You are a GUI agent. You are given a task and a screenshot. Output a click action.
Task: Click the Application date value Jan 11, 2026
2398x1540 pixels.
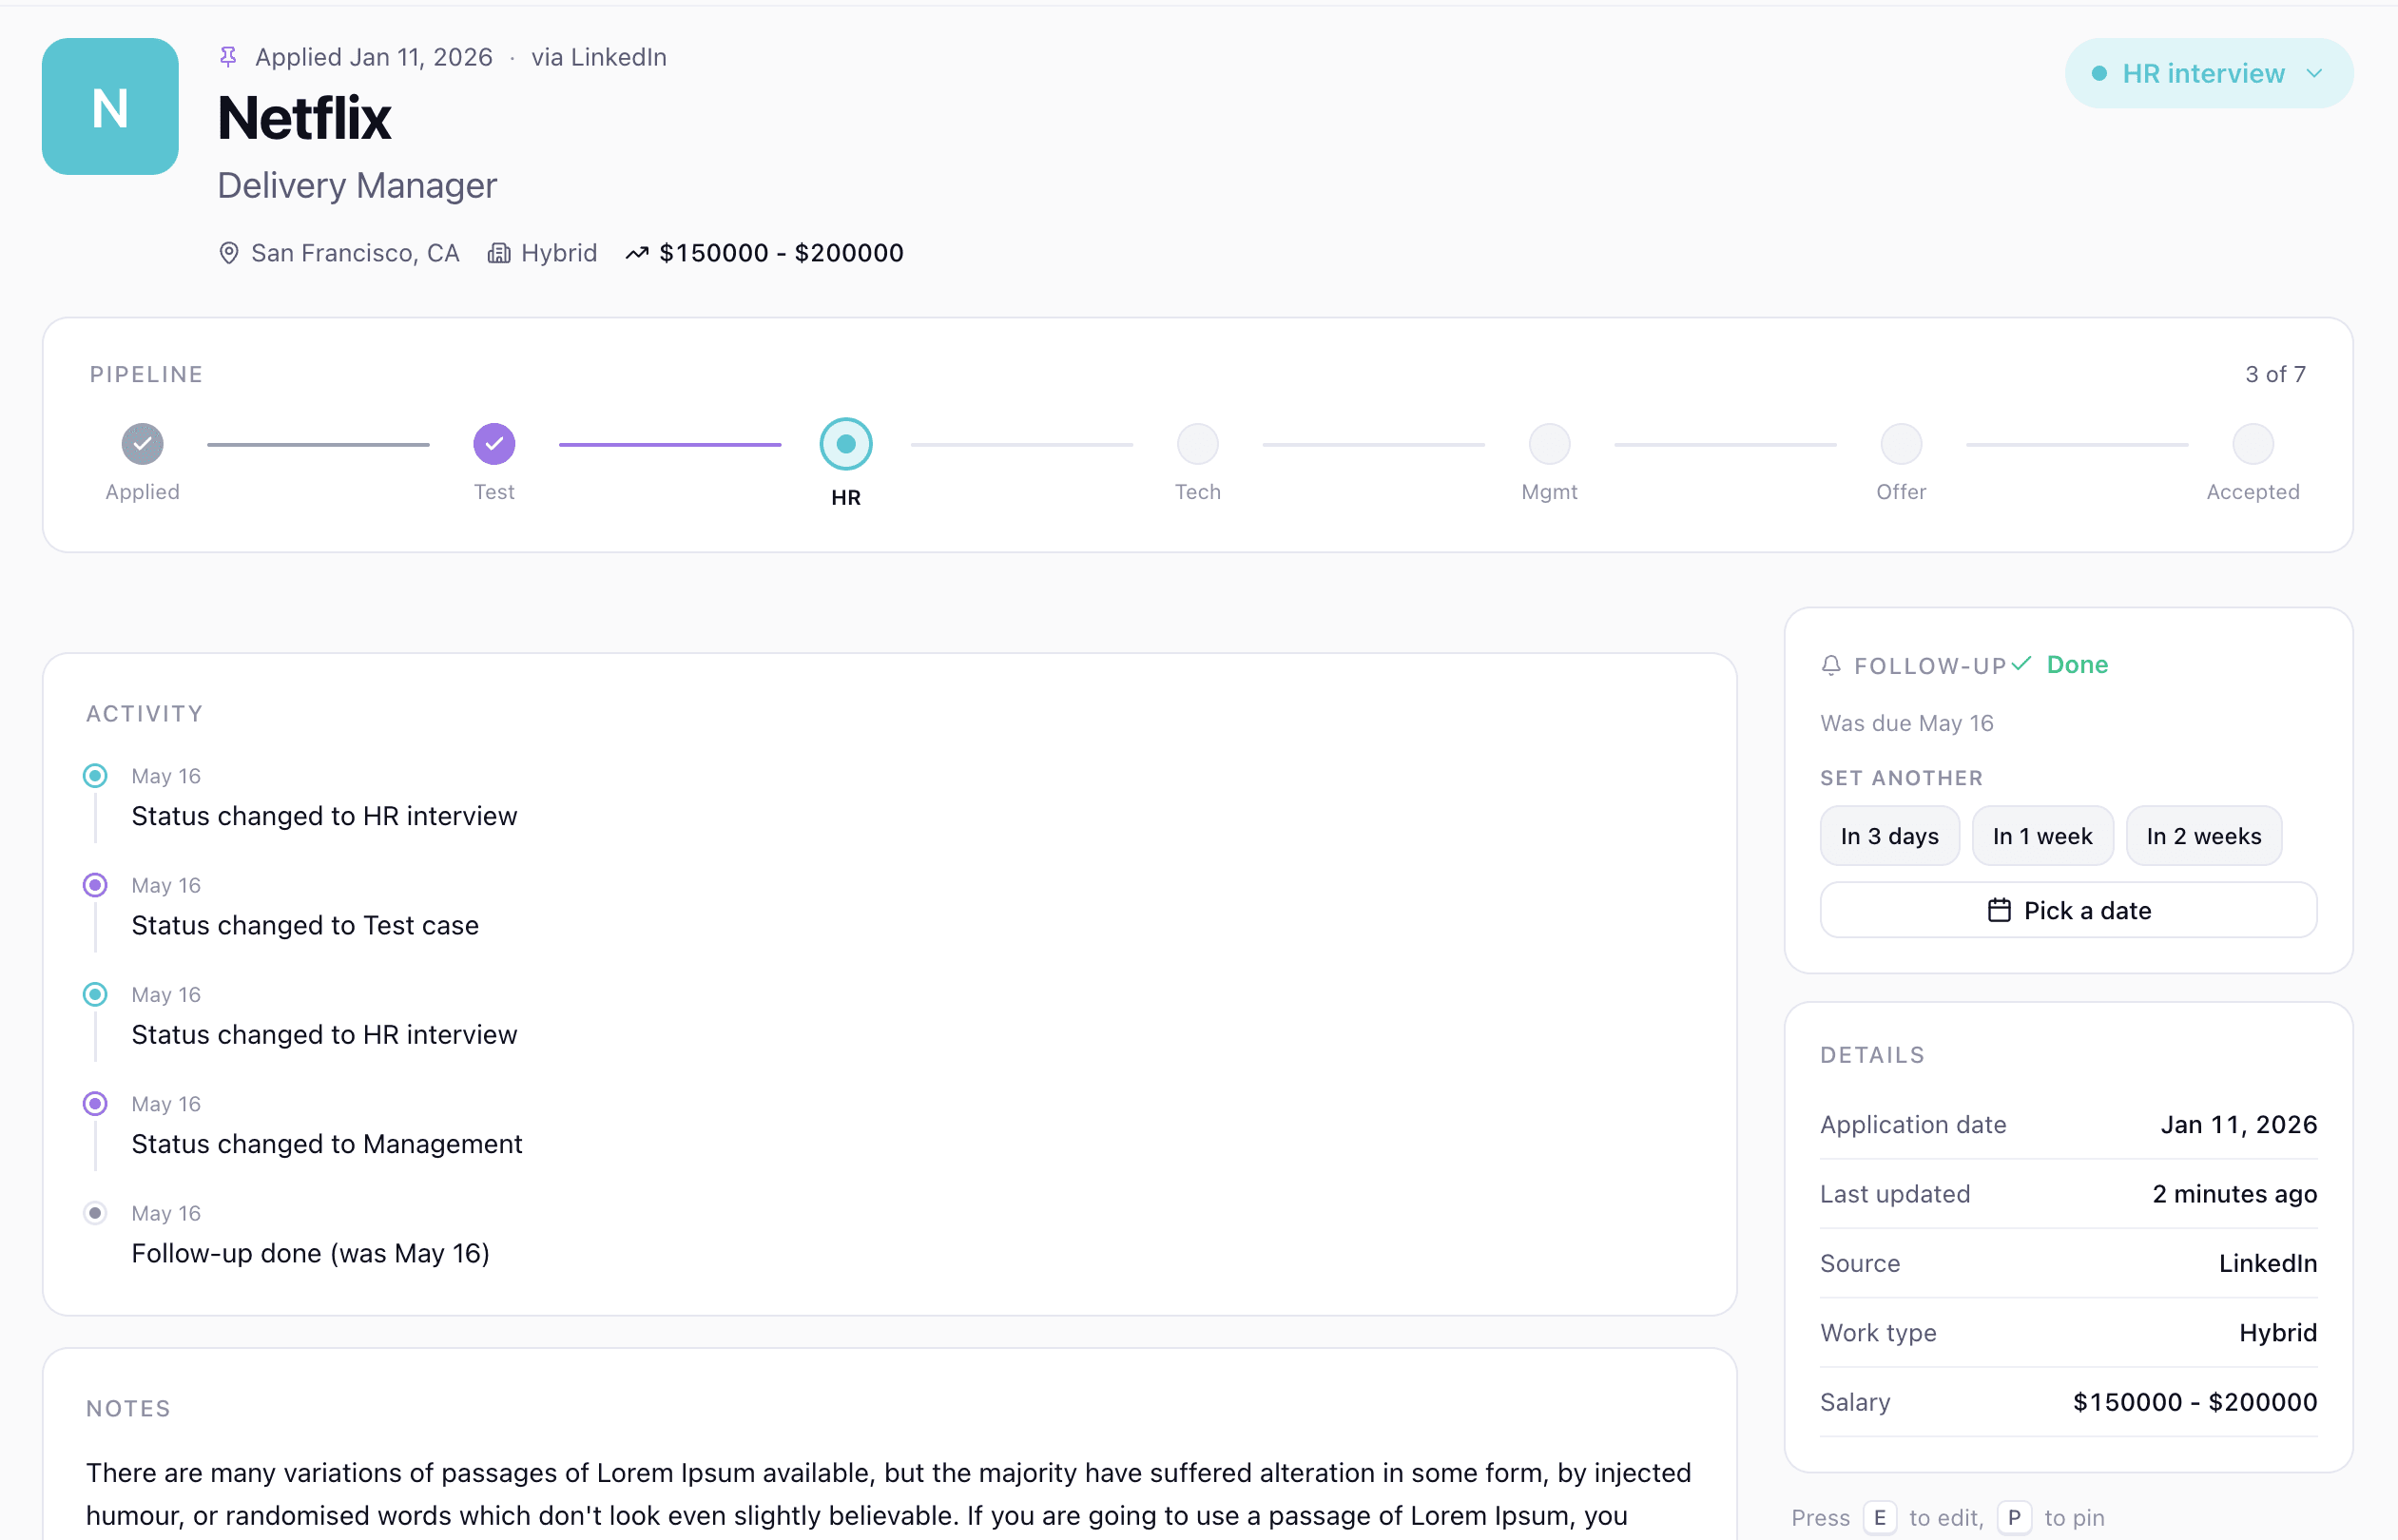pyautogui.click(x=2238, y=1125)
